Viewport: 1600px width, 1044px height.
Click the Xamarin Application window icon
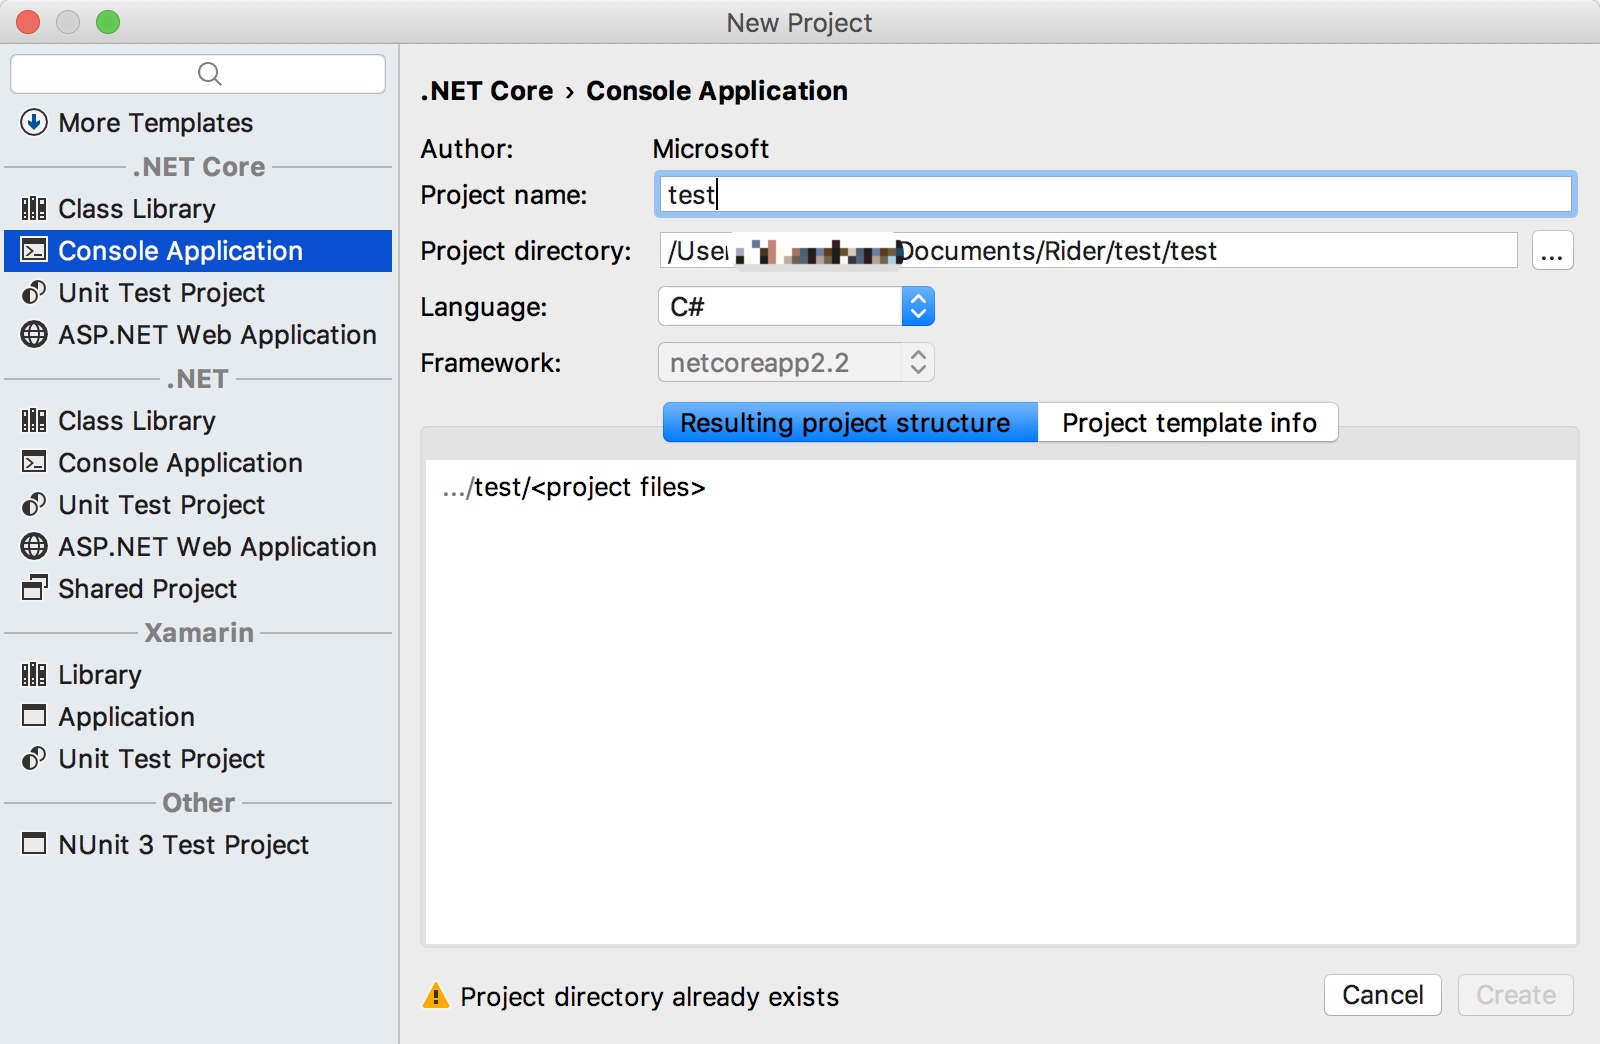coord(34,717)
